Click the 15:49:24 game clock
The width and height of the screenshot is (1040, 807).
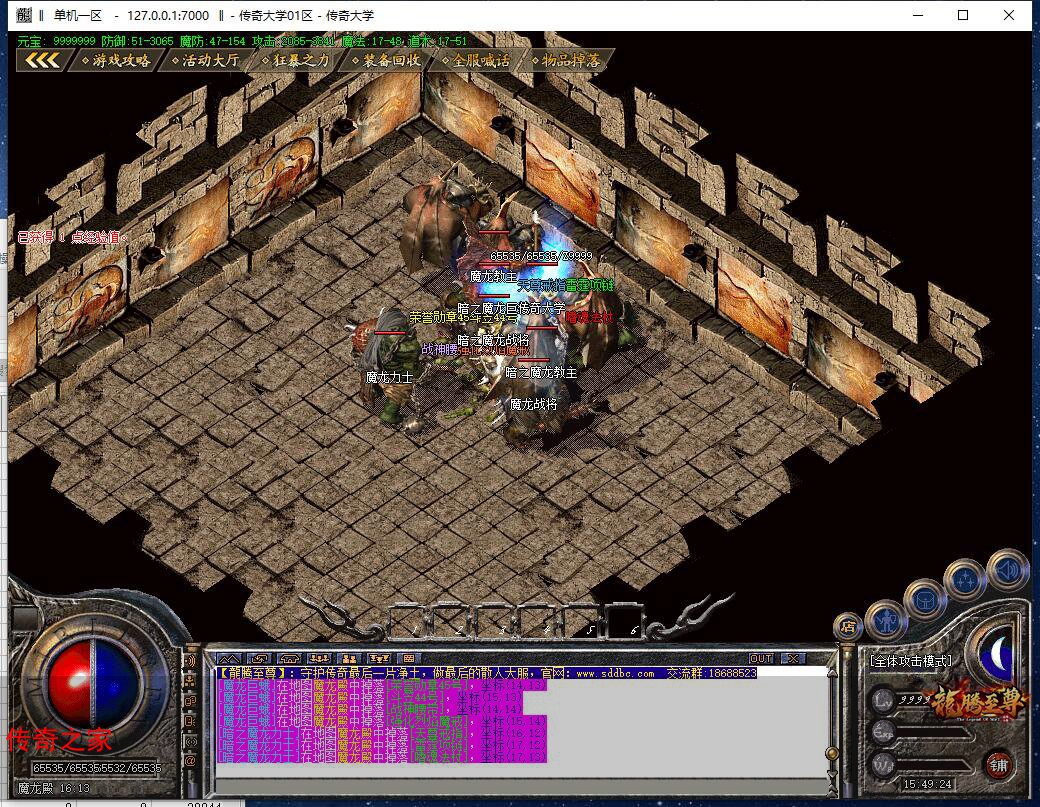tap(927, 784)
